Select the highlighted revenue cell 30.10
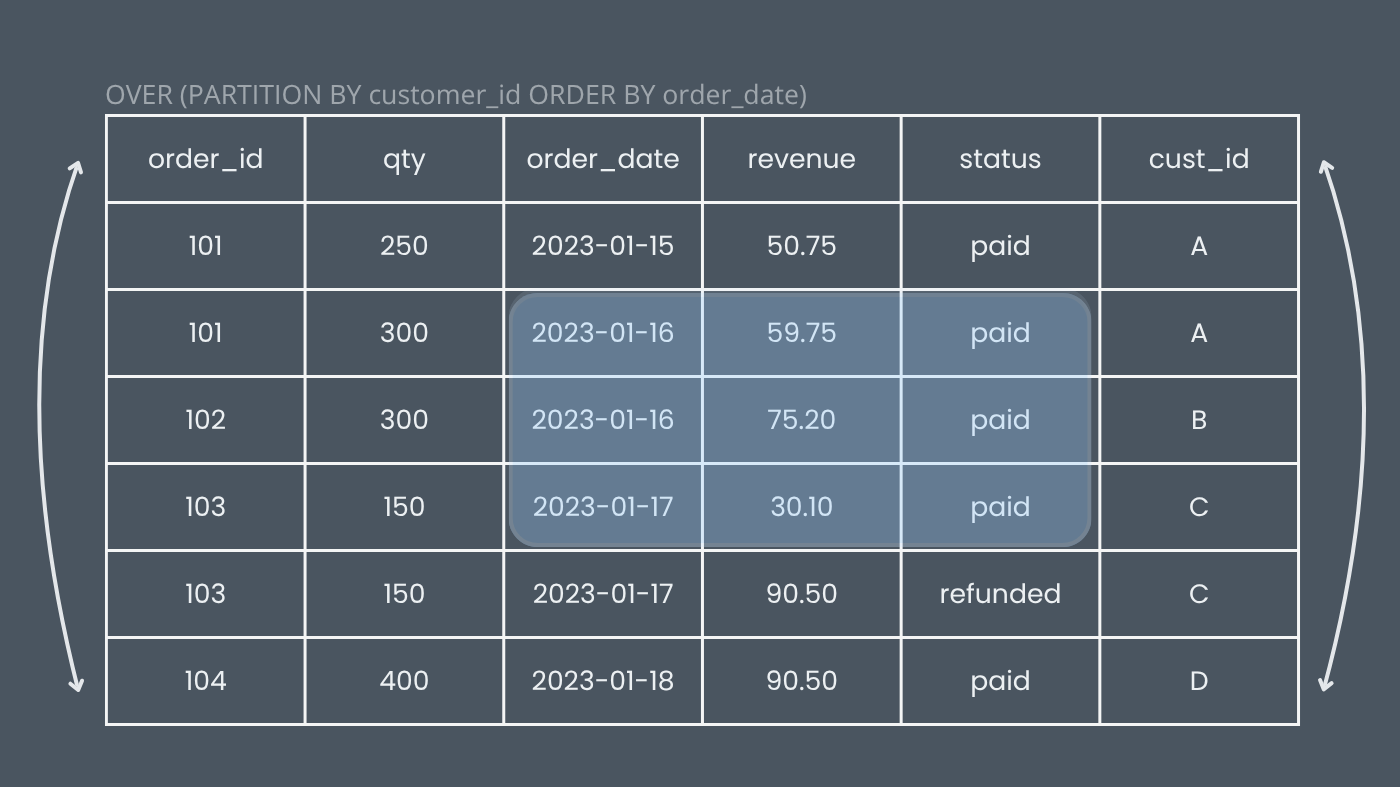Viewport: 1400px width, 787px height. pyautogui.click(x=801, y=507)
